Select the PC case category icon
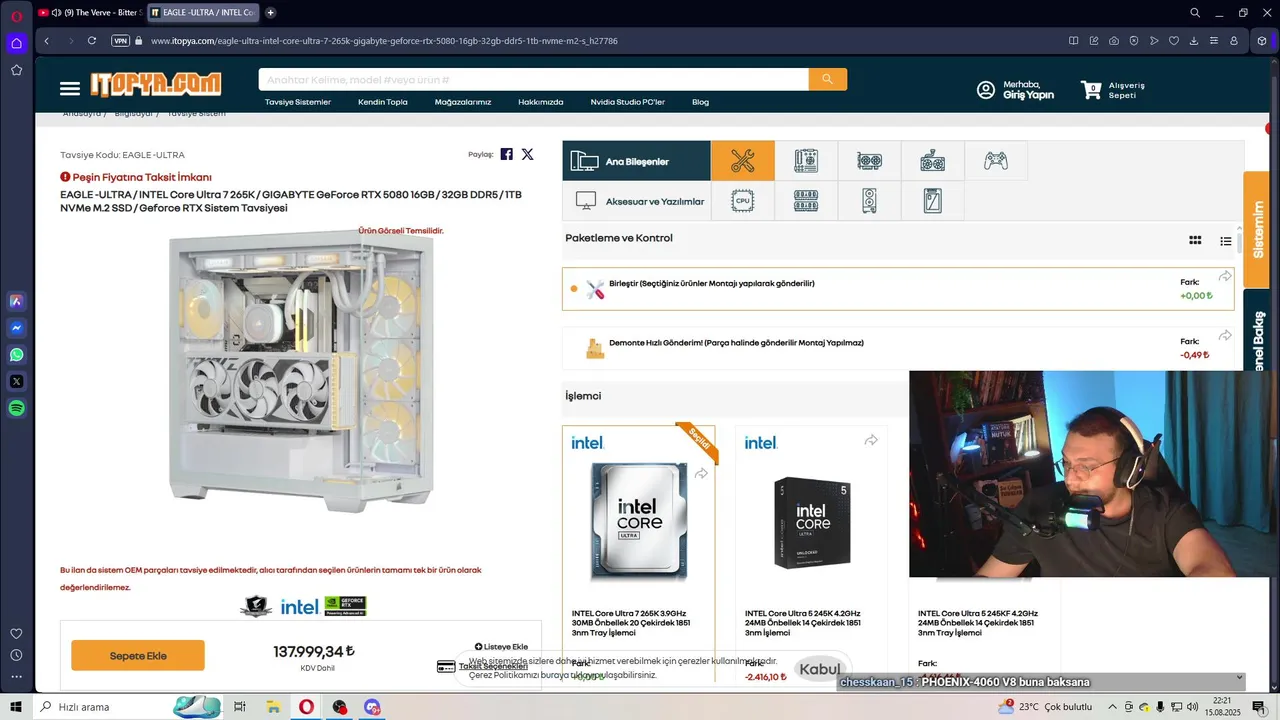The image size is (1280, 720). [869, 200]
